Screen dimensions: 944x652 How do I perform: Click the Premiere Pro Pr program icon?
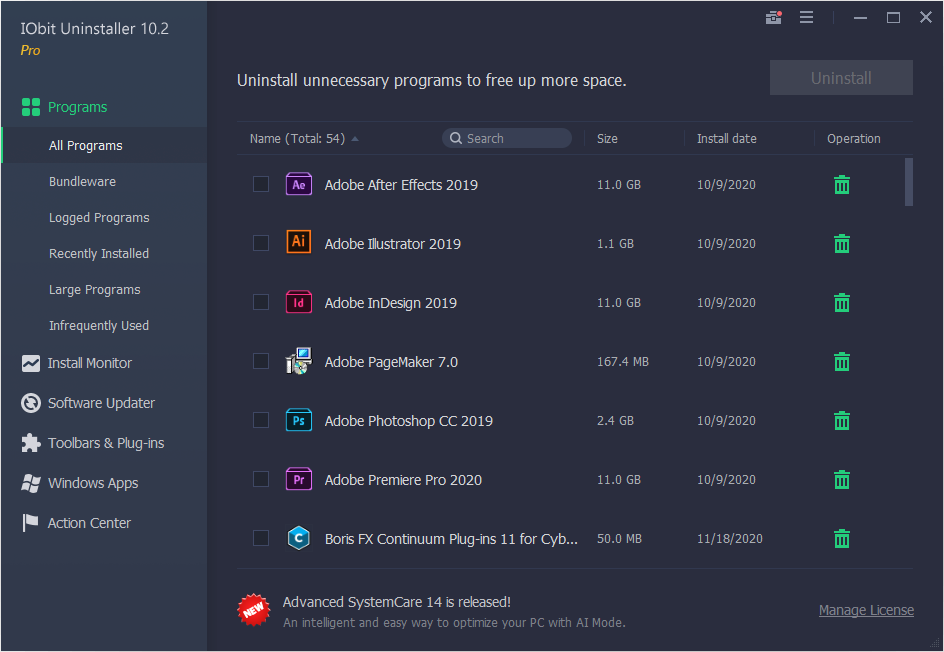299,479
